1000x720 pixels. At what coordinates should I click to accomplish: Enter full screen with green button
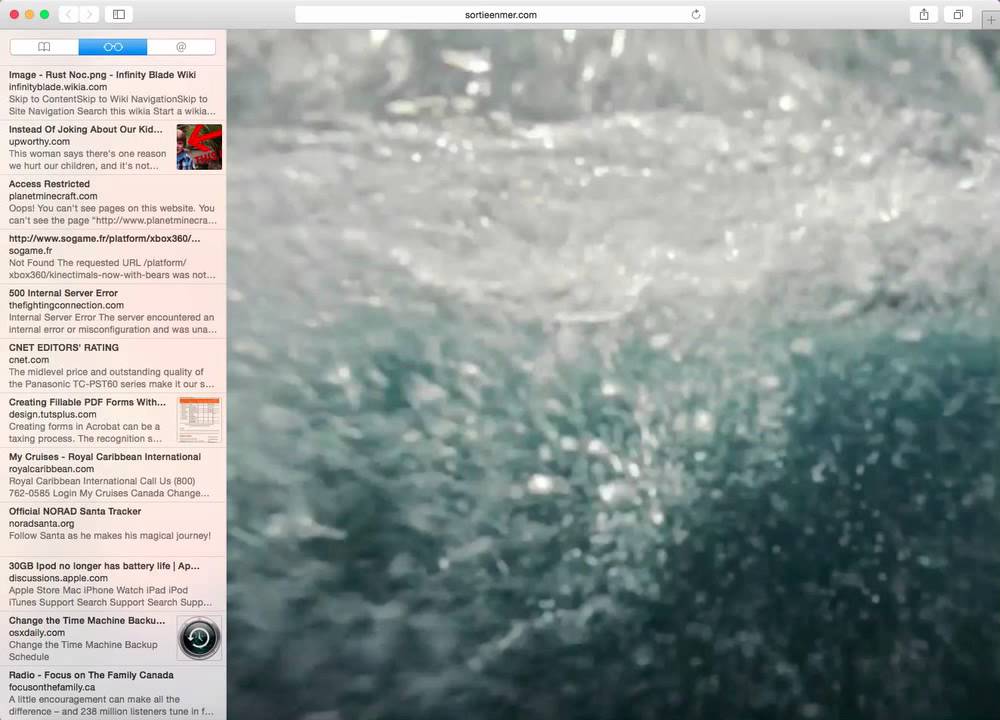click(45, 14)
